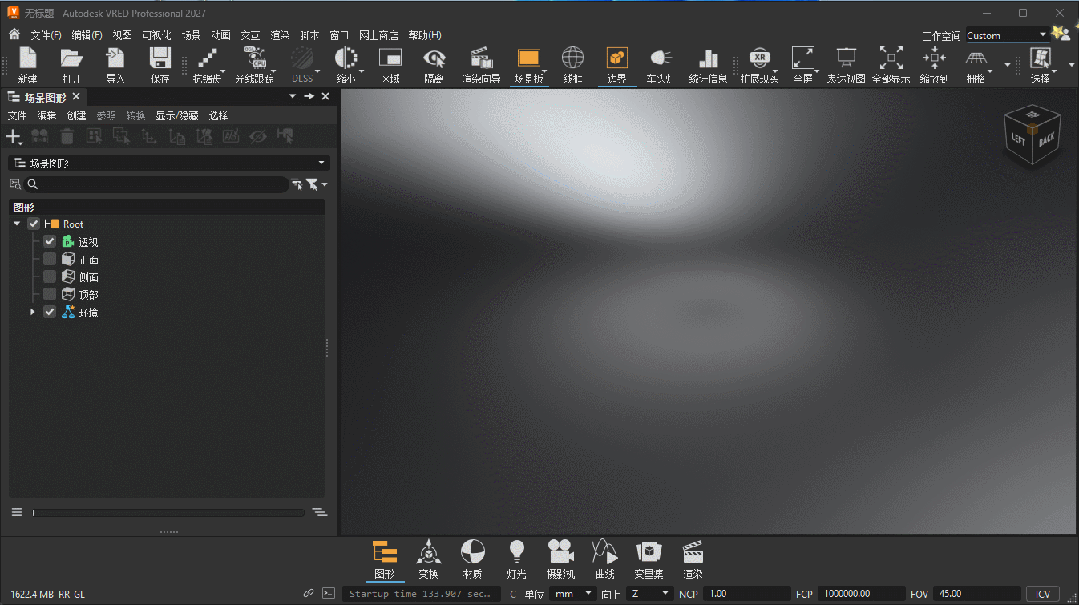
Task: Click the tree indent slider in scenegraph
Action: (168, 512)
